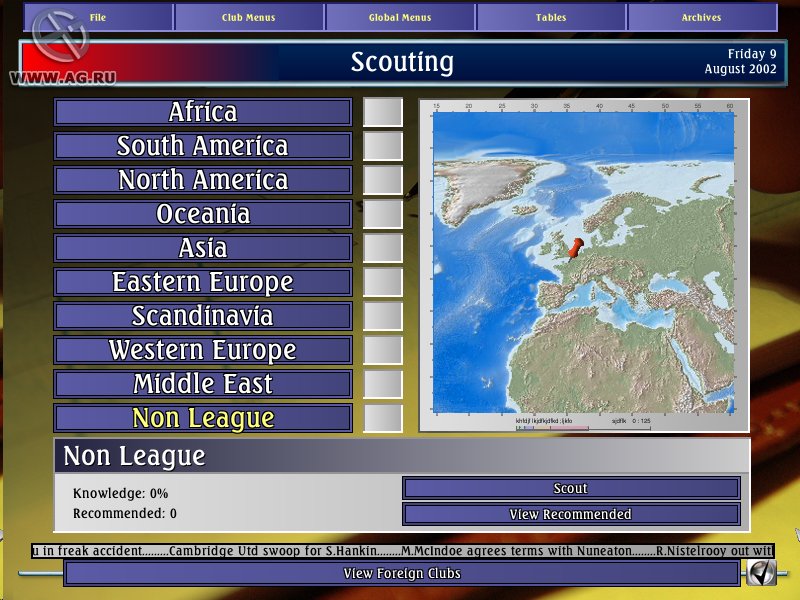
Task: Click the Scout button
Action: [x=569, y=488]
